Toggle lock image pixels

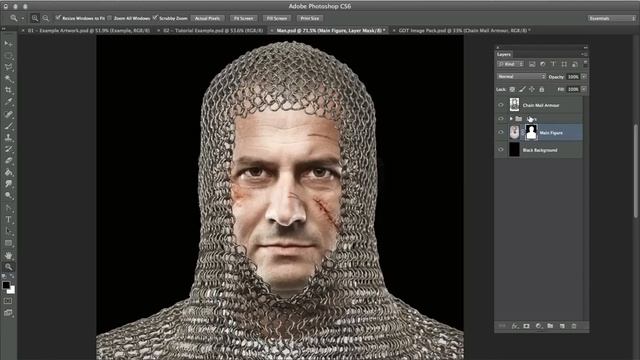click(x=522, y=89)
